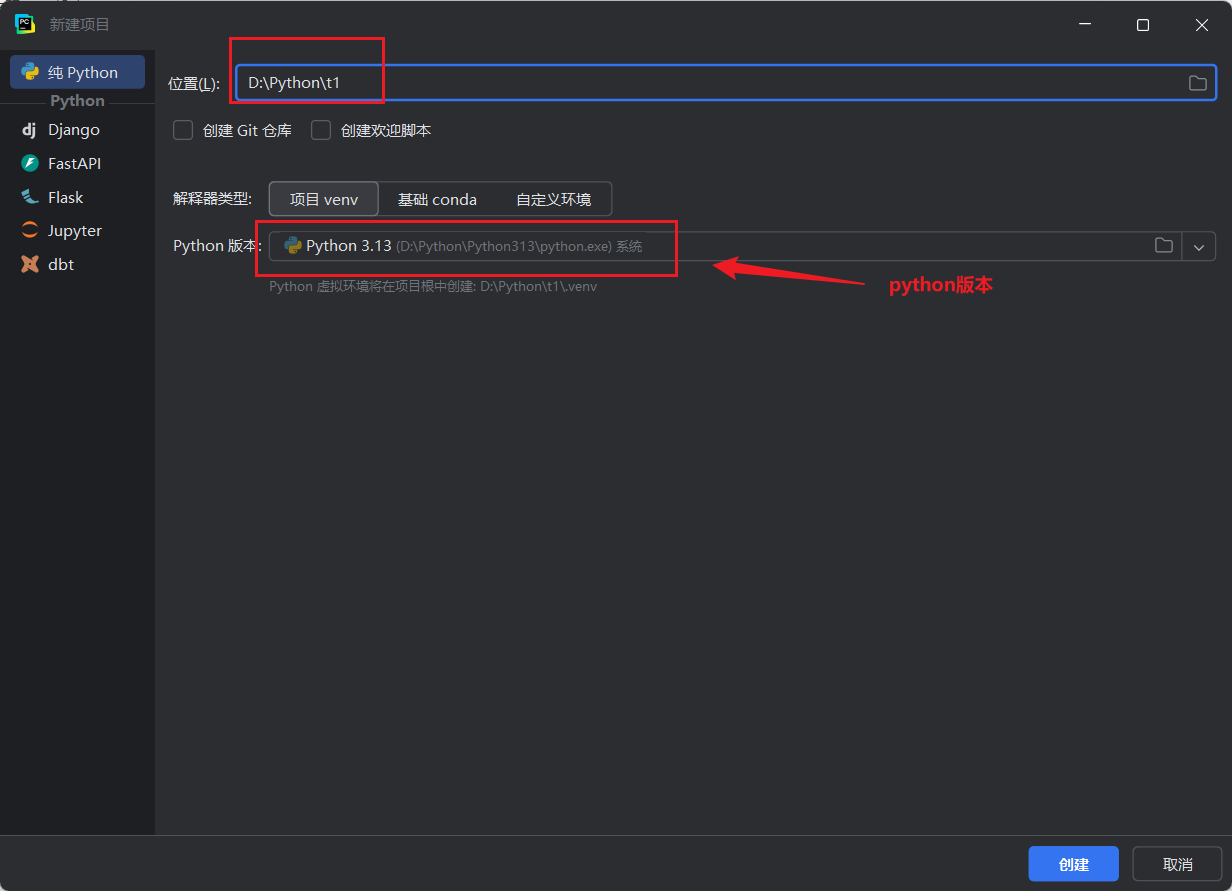The width and height of the screenshot is (1232, 891).
Task: Tick the 创建欢迎脚本 checkbox
Action: pos(321,130)
